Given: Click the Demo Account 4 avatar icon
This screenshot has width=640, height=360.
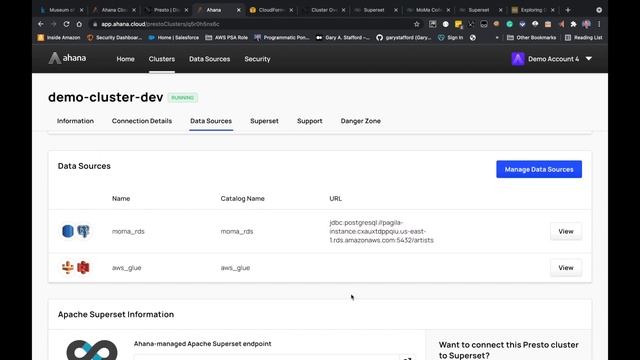Looking at the screenshot, I should [x=518, y=59].
